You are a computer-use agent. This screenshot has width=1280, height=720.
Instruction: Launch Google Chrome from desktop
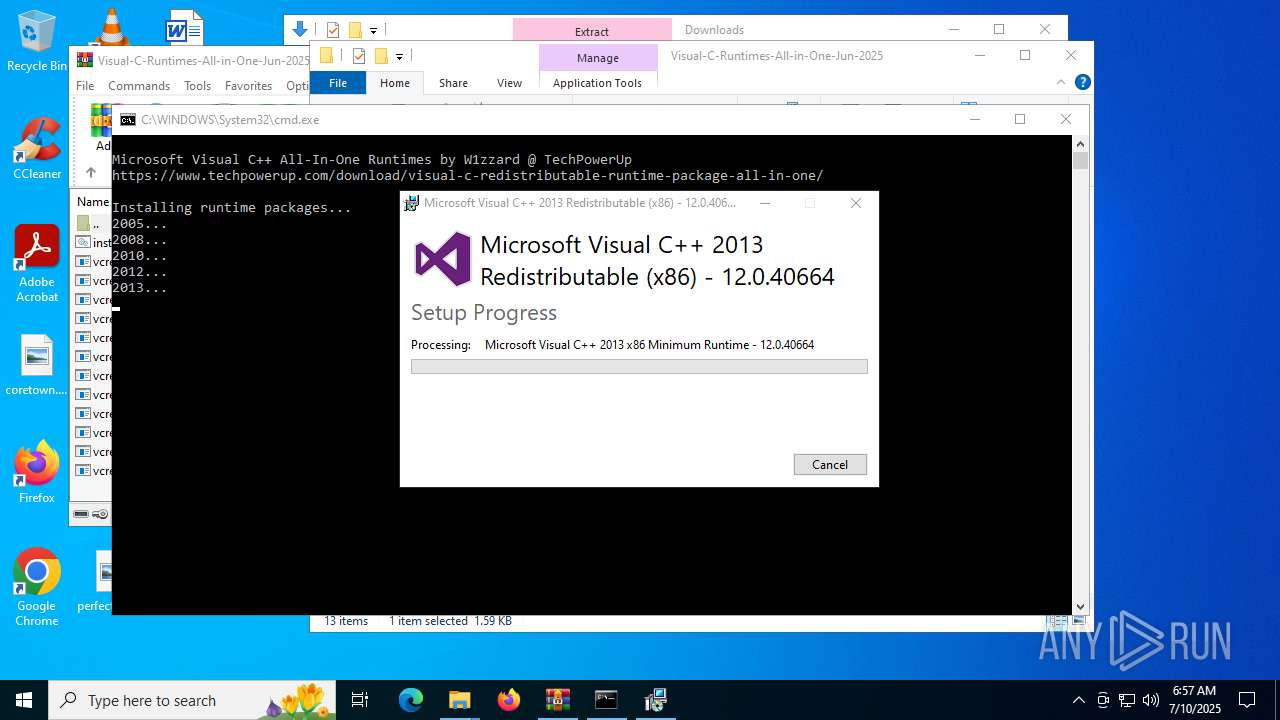(37, 588)
